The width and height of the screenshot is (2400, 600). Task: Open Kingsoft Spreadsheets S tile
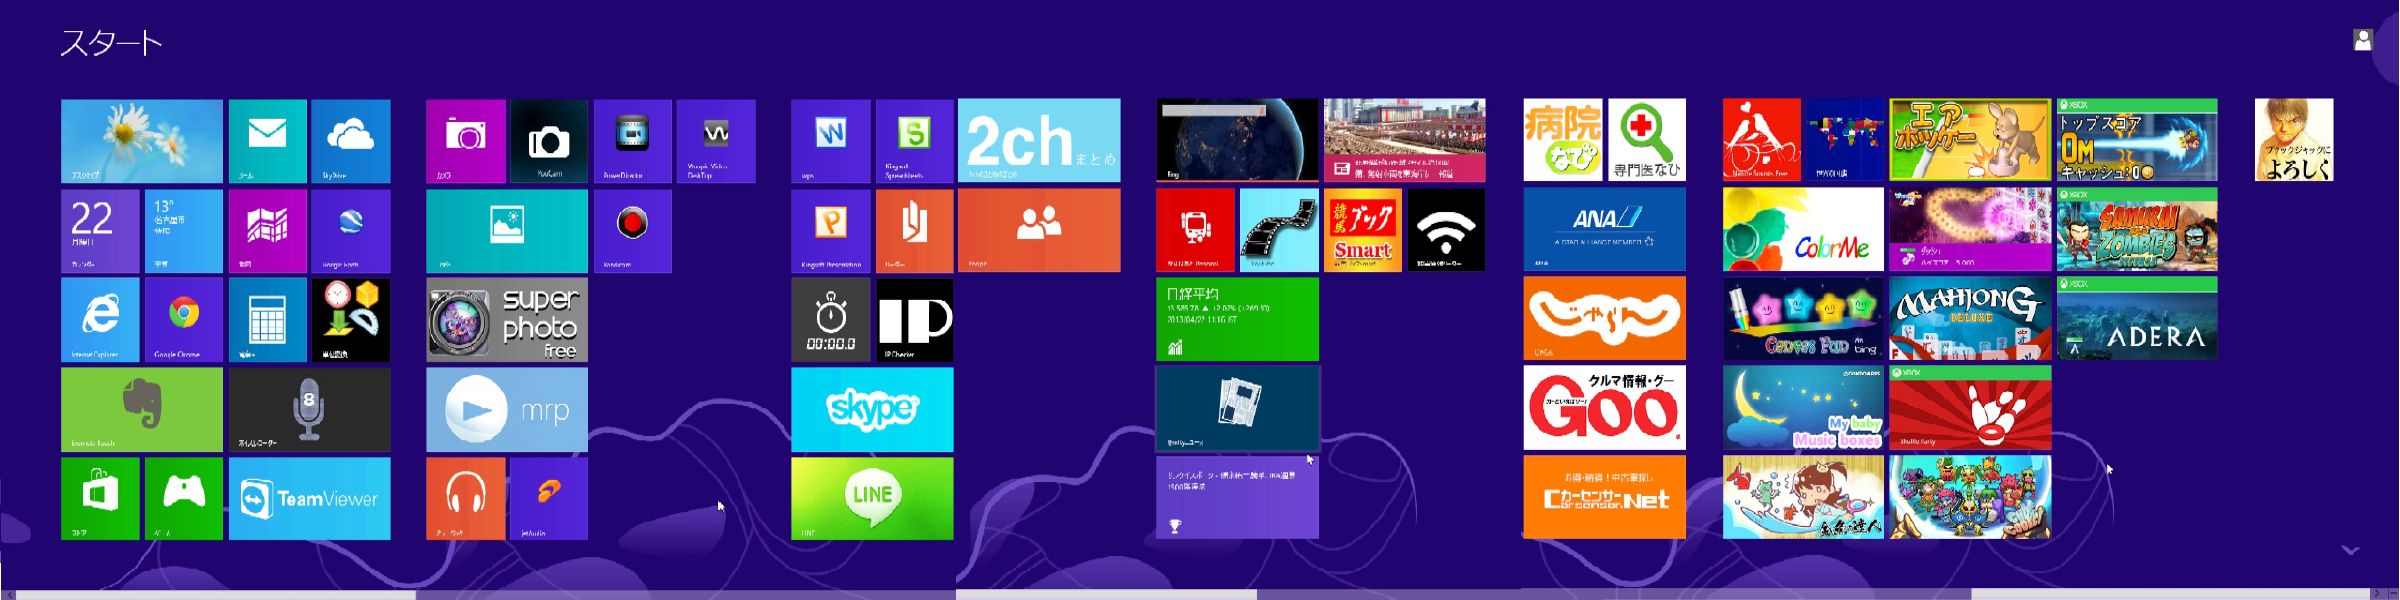coord(914,141)
